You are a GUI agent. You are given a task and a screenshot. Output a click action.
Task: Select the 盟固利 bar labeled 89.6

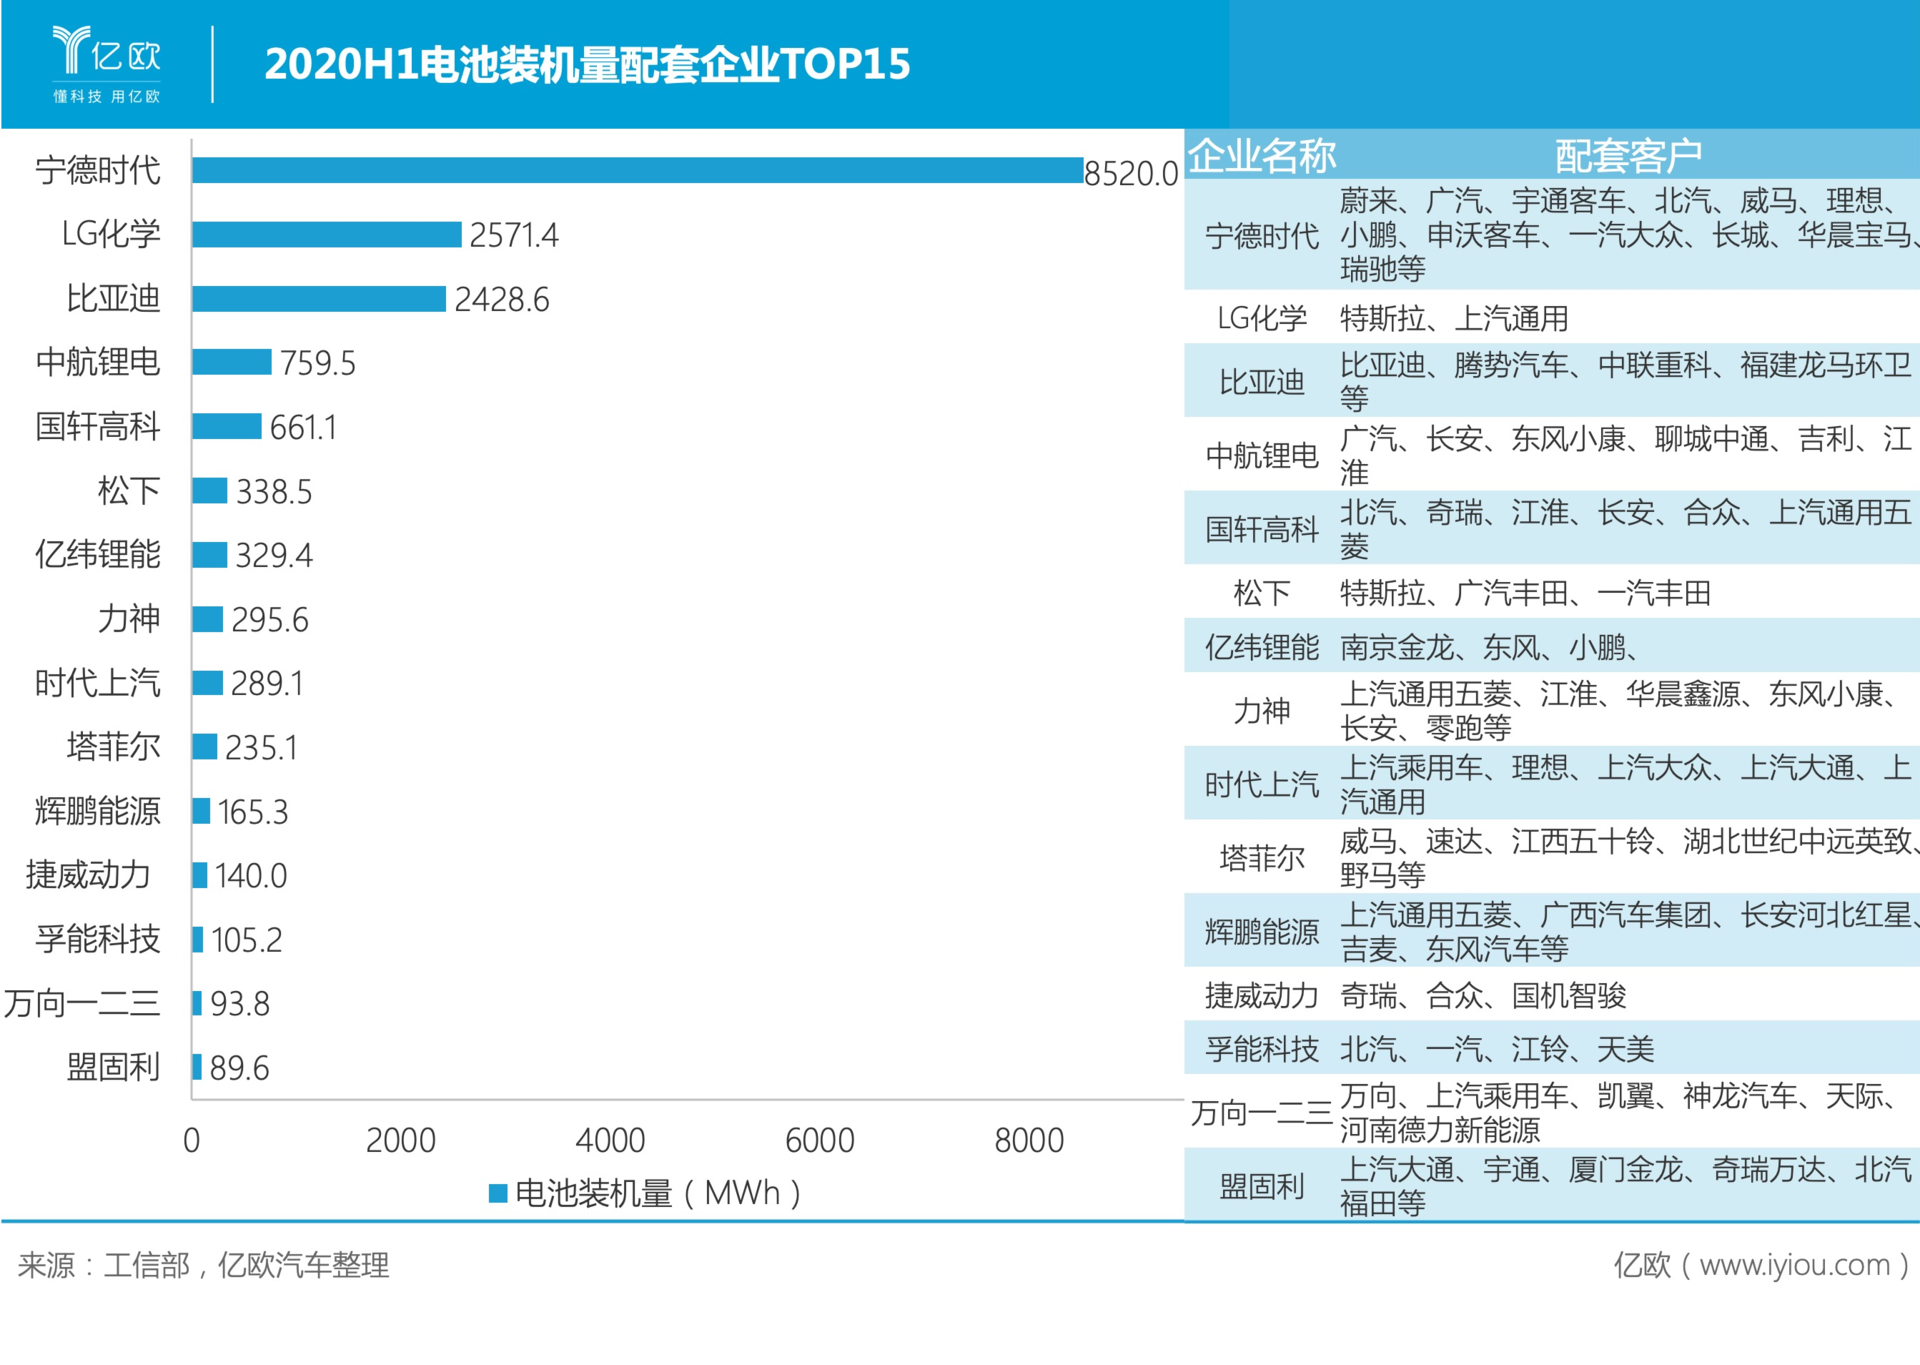pyautogui.click(x=197, y=1066)
